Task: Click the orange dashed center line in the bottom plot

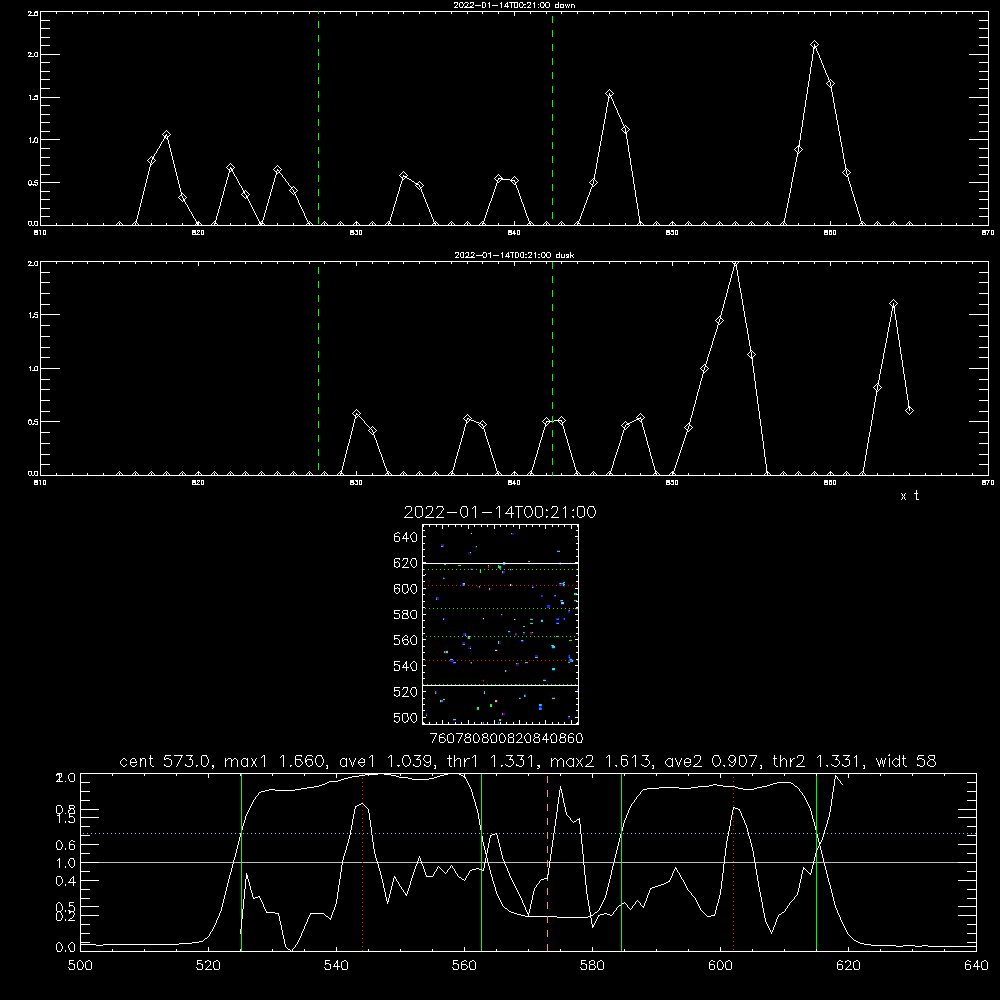Action: [547, 862]
